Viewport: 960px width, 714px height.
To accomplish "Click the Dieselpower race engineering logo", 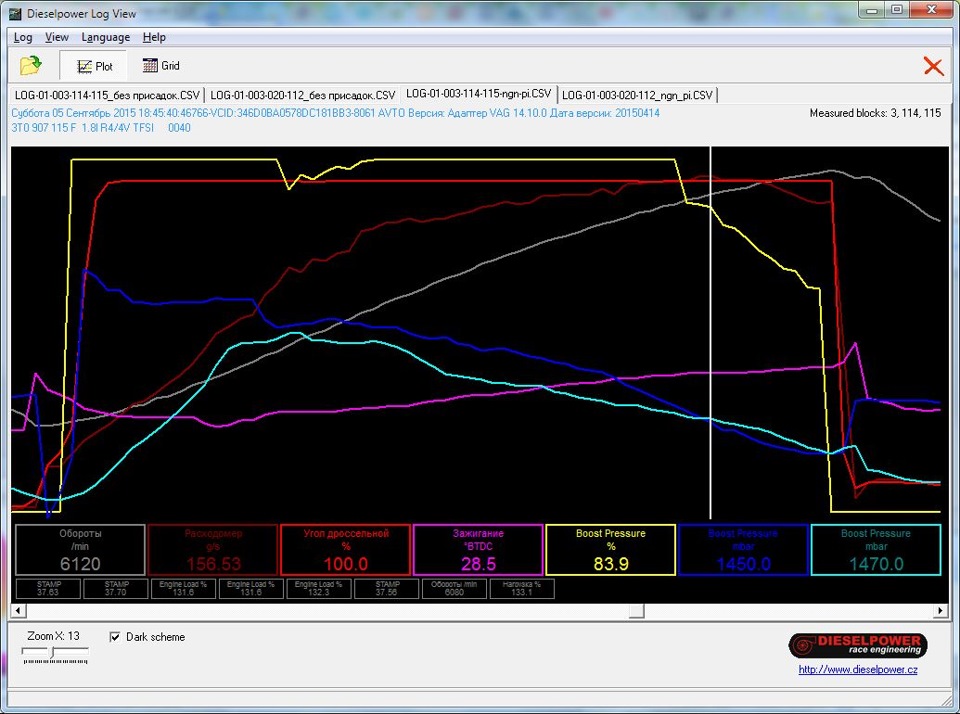I will tap(857, 645).
